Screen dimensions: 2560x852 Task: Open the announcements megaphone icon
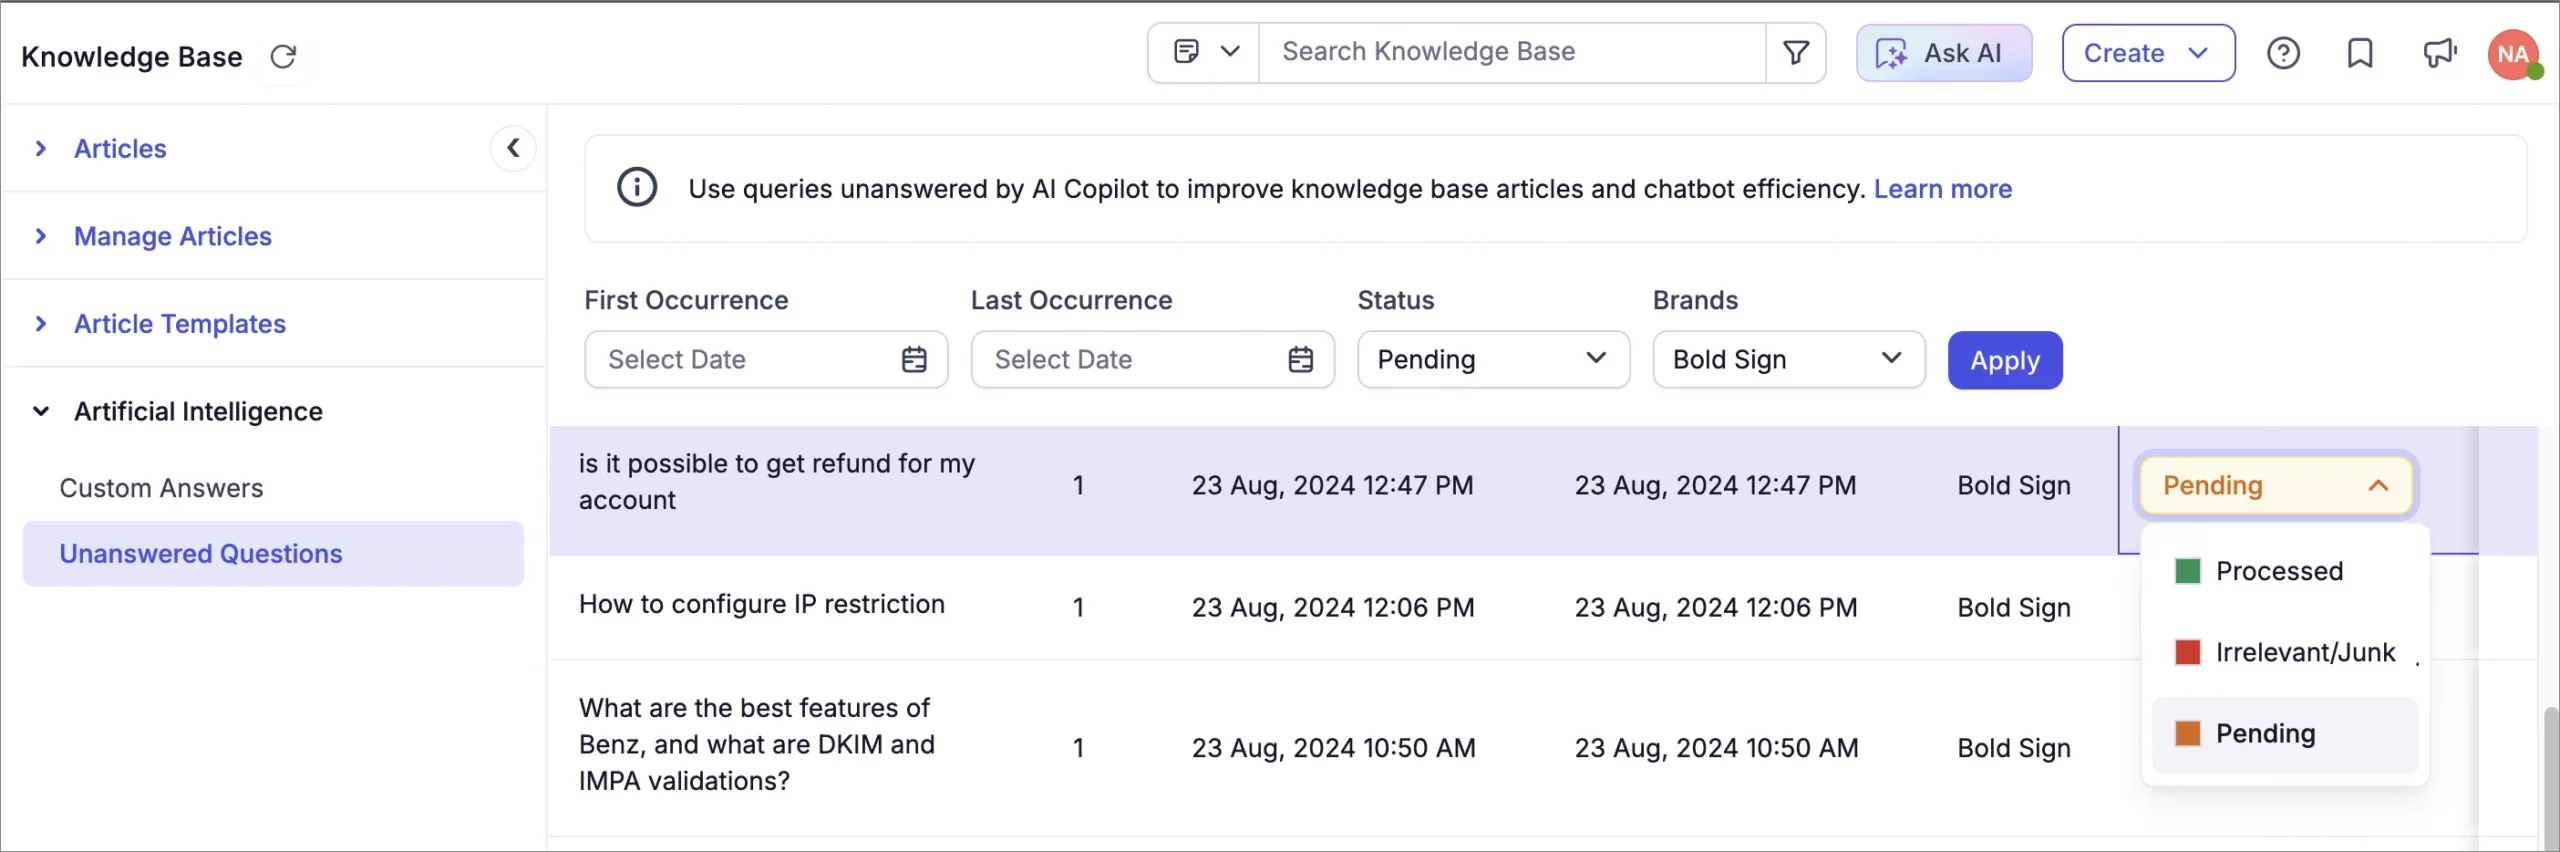tap(2439, 53)
